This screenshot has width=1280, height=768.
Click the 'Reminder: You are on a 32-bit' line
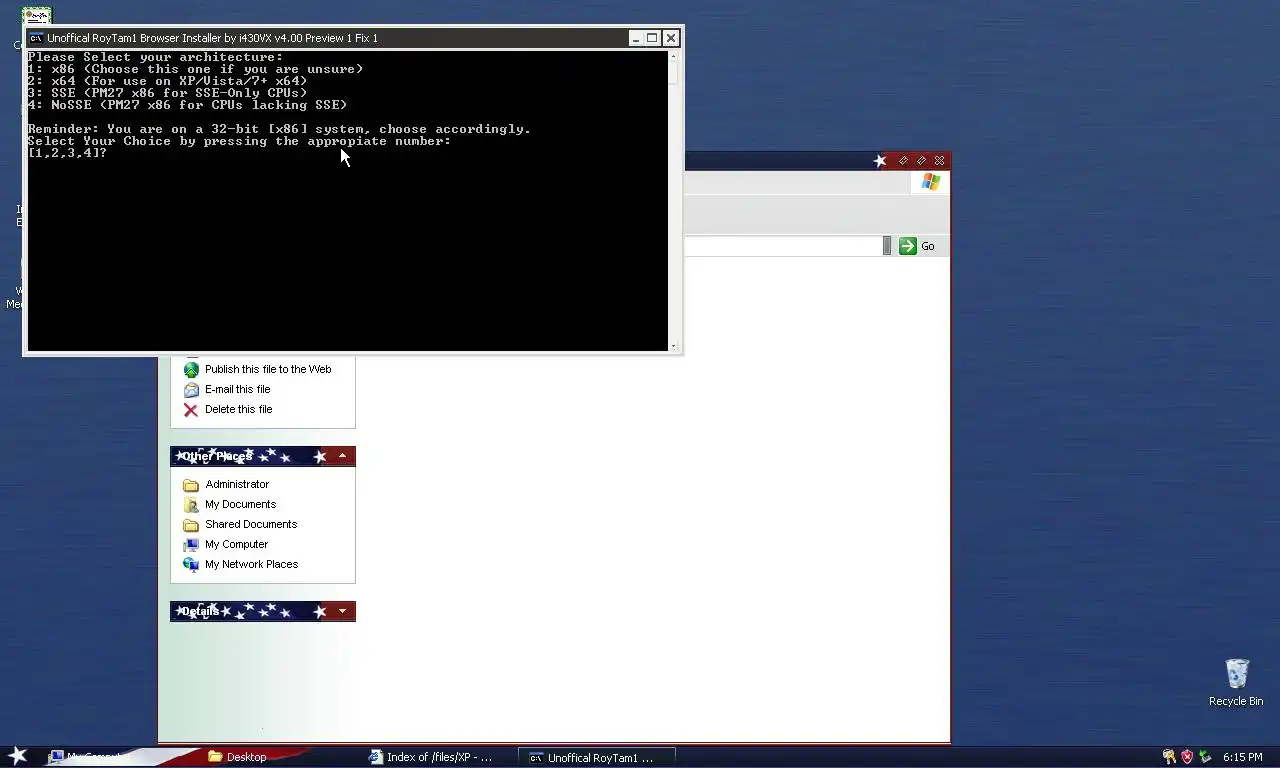coord(279,129)
